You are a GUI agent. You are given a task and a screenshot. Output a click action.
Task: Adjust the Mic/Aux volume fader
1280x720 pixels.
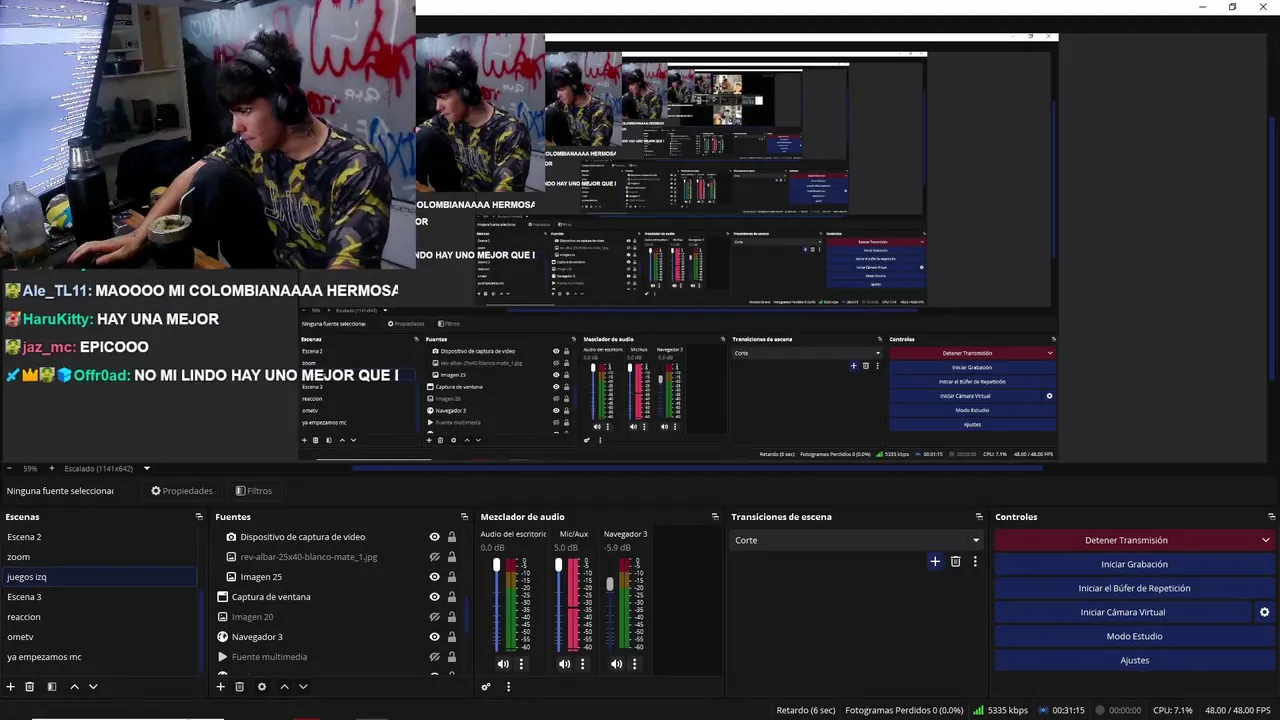coord(558,566)
